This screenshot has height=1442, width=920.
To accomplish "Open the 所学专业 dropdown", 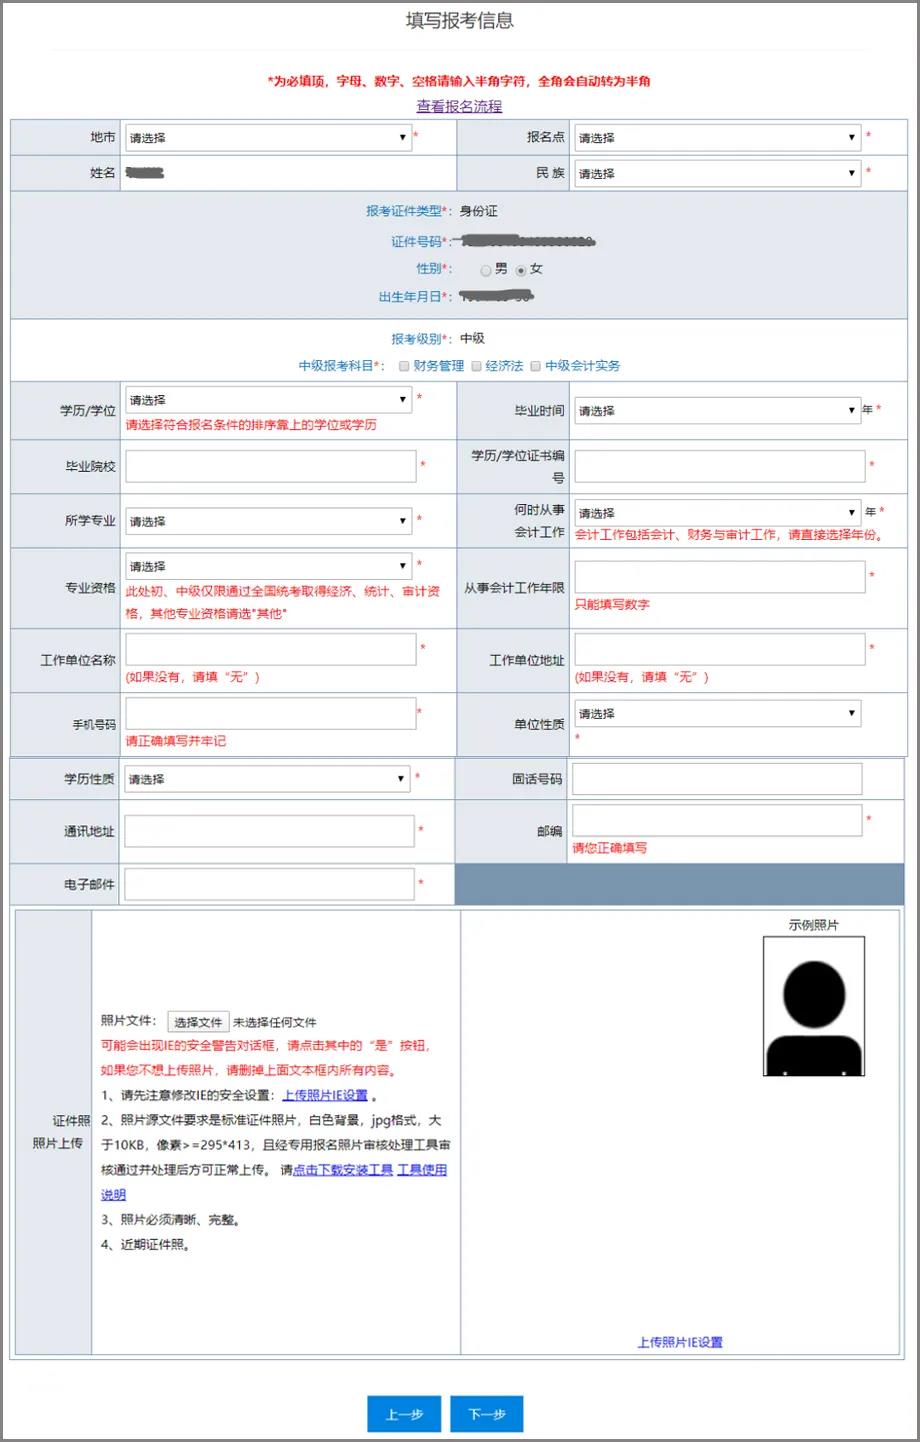I will pyautogui.click(x=267, y=521).
